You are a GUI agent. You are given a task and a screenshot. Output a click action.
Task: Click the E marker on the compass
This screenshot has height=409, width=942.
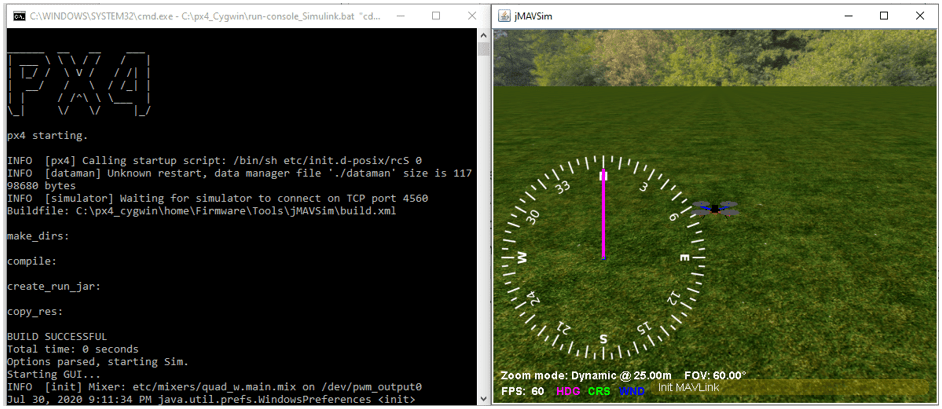684,258
